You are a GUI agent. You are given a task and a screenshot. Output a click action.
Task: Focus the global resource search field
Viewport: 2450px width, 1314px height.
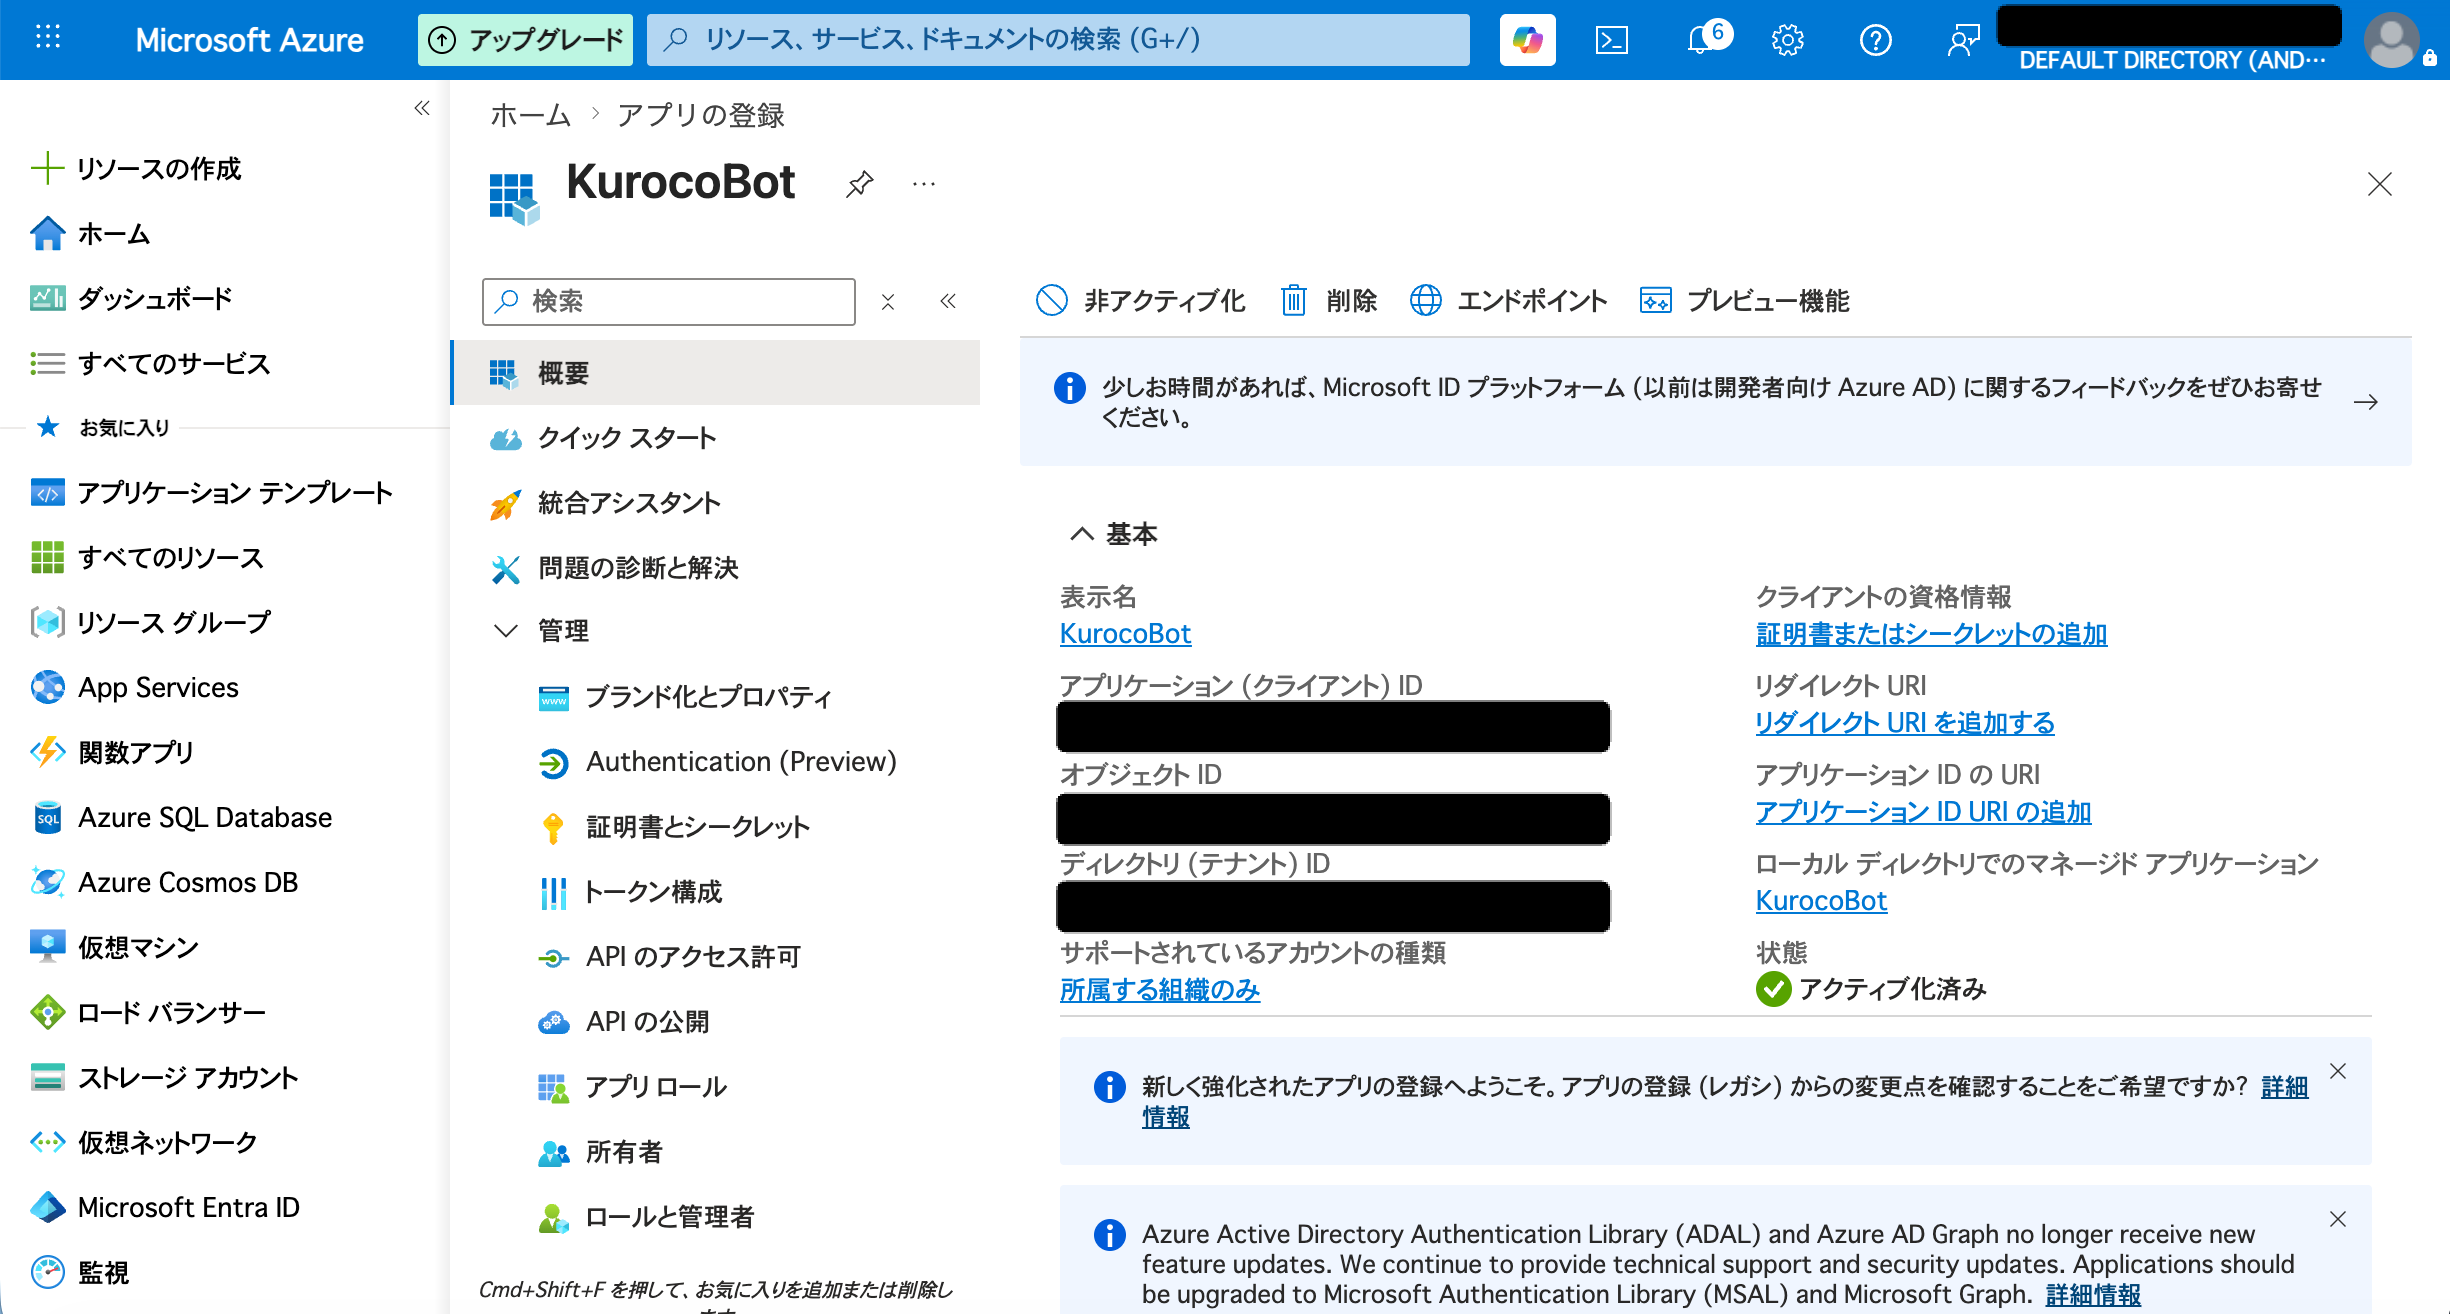click(x=1058, y=40)
